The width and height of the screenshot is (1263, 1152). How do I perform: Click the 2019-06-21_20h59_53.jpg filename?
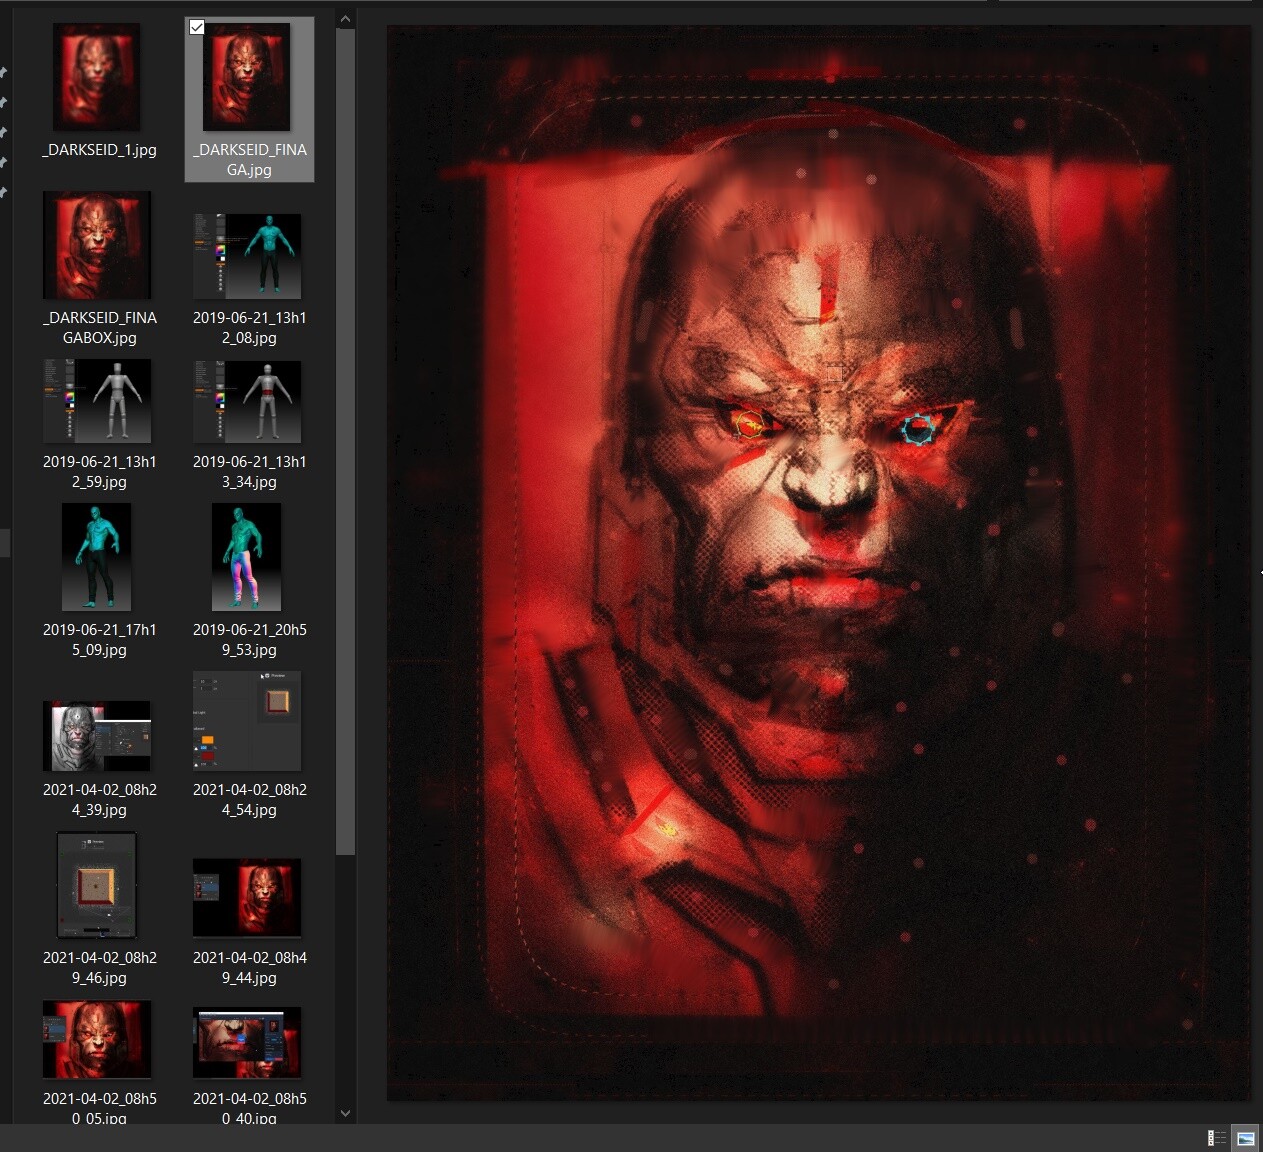[250, 640]
